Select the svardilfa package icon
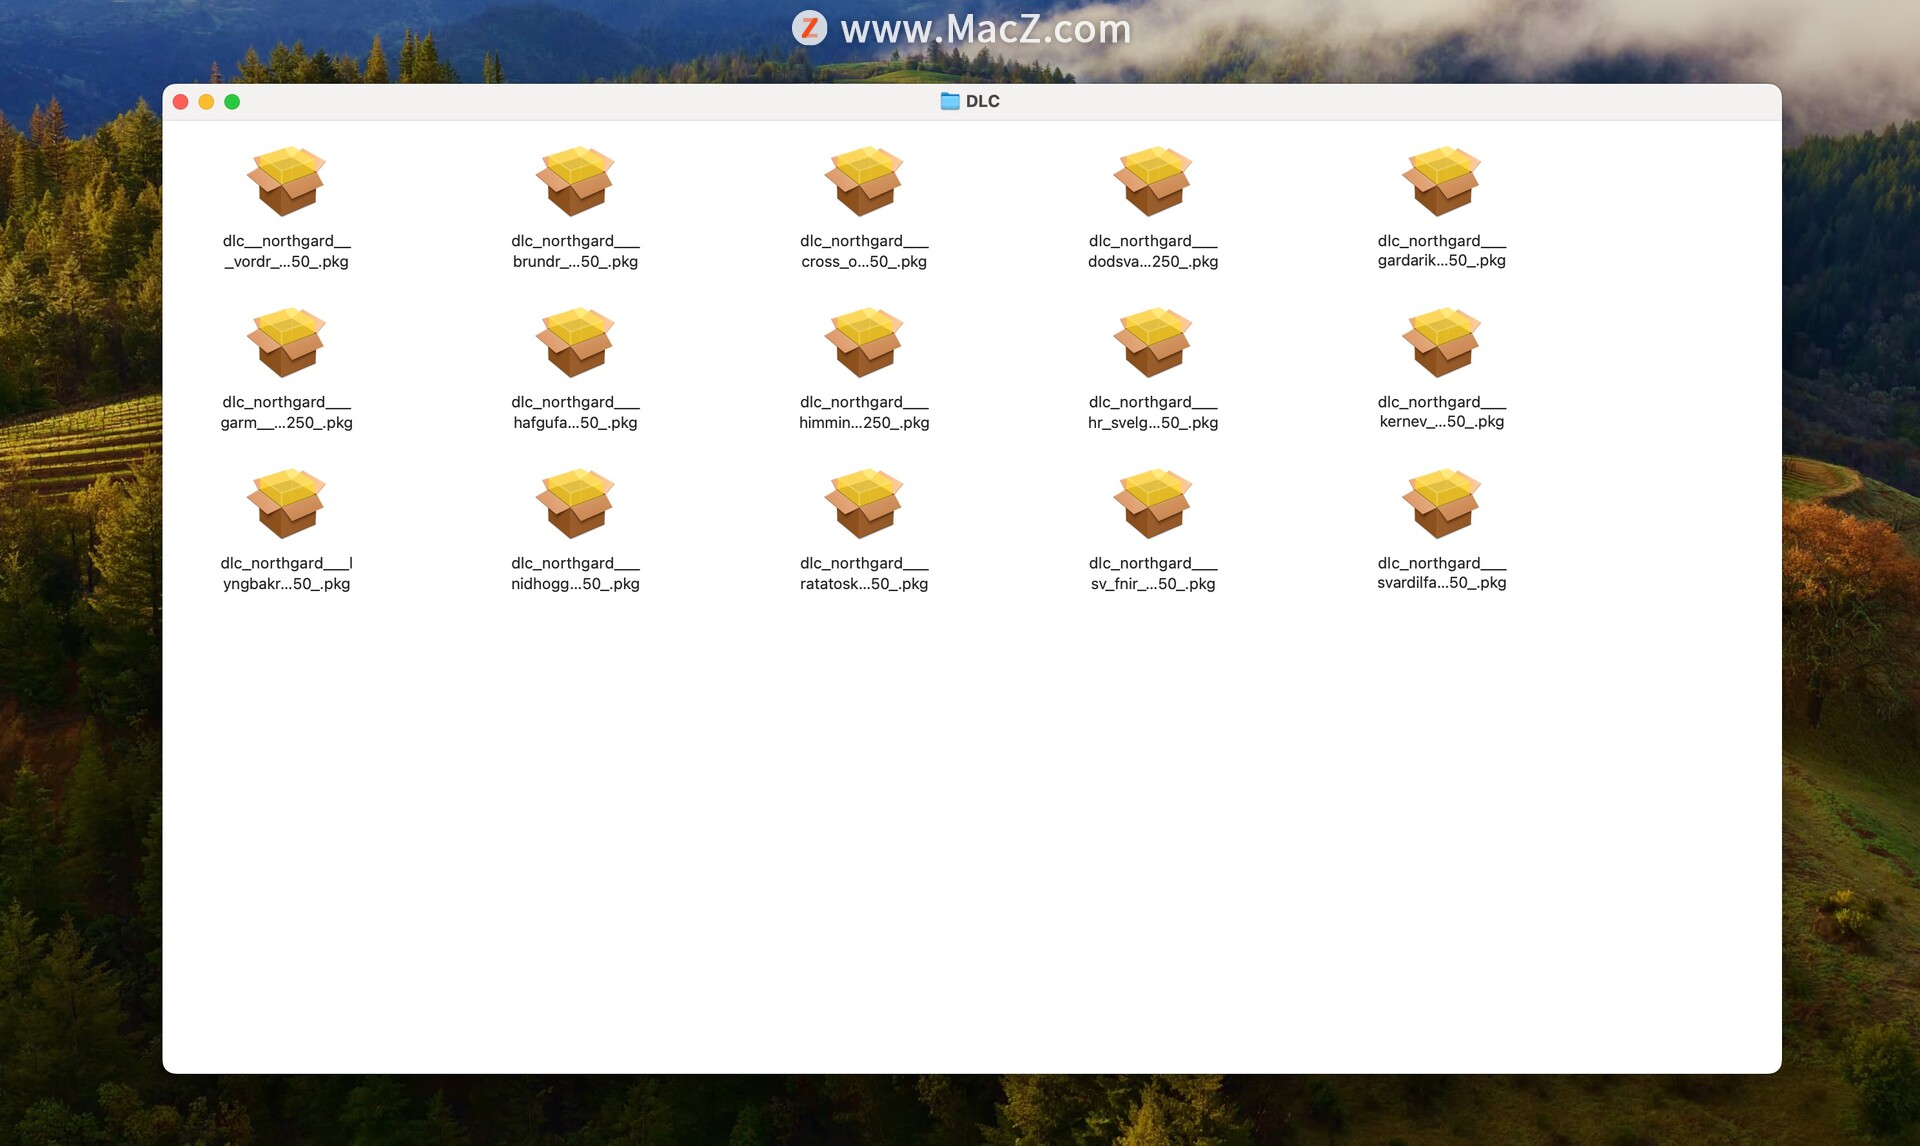The image size is (1920, 1146). [1442, 503]
